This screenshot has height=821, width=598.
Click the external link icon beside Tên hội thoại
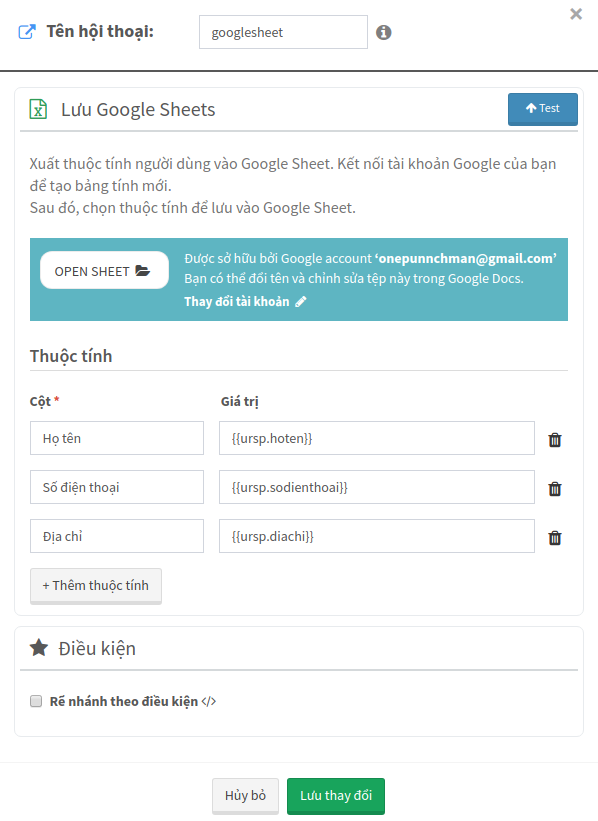pos(27,32)
